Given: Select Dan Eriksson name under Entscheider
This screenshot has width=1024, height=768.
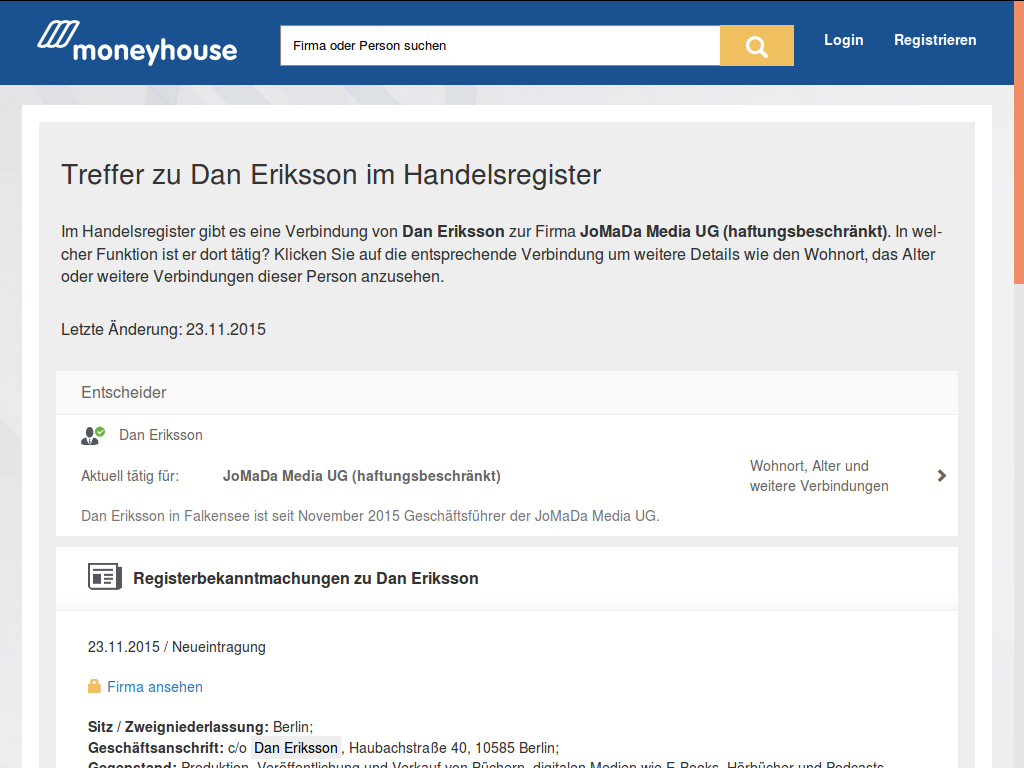Looking at the screenshot, I should (x=160, y=435).
